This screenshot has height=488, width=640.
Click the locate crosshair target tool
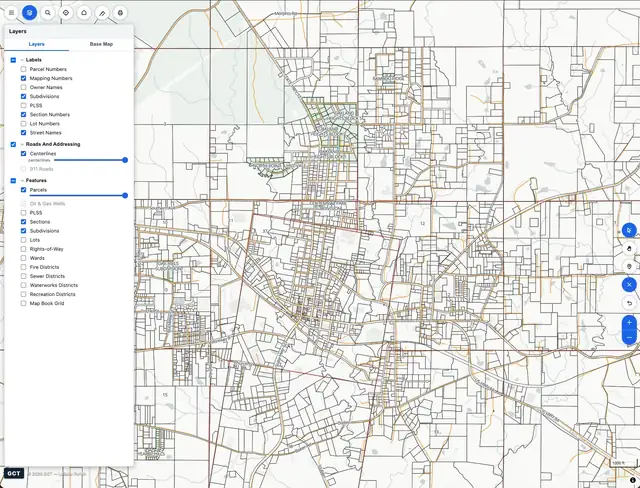tap(66, 13)
